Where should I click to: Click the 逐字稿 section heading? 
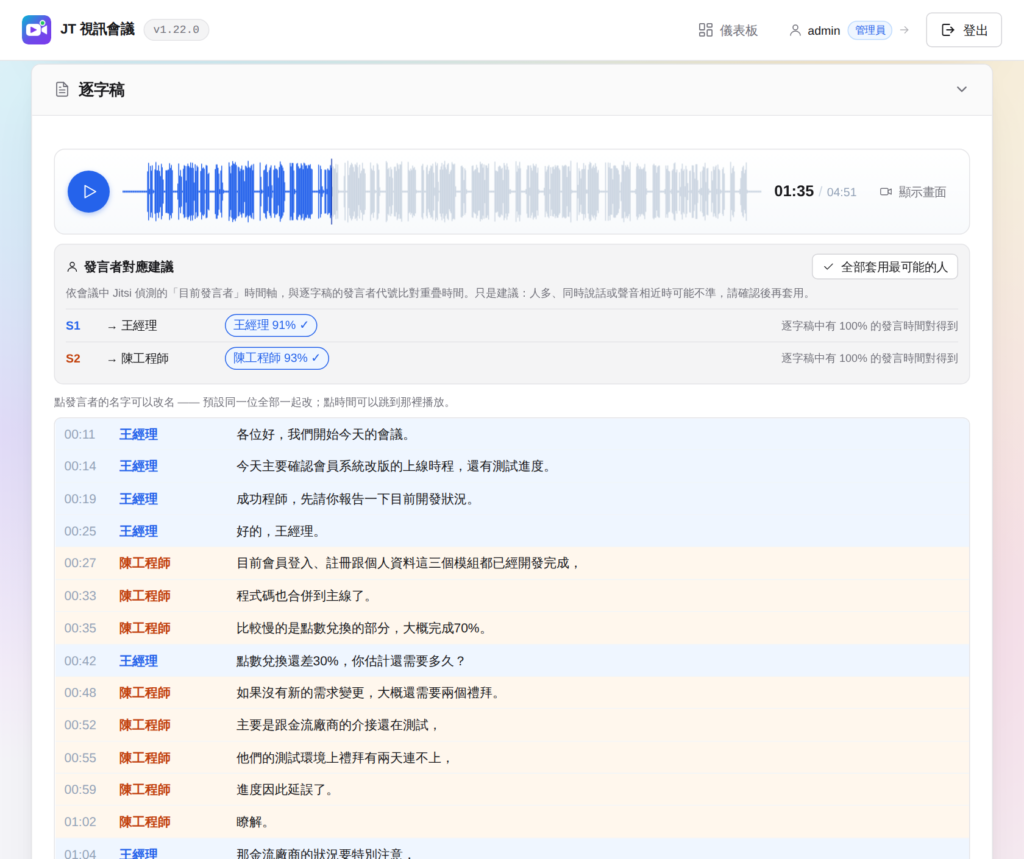101,89
